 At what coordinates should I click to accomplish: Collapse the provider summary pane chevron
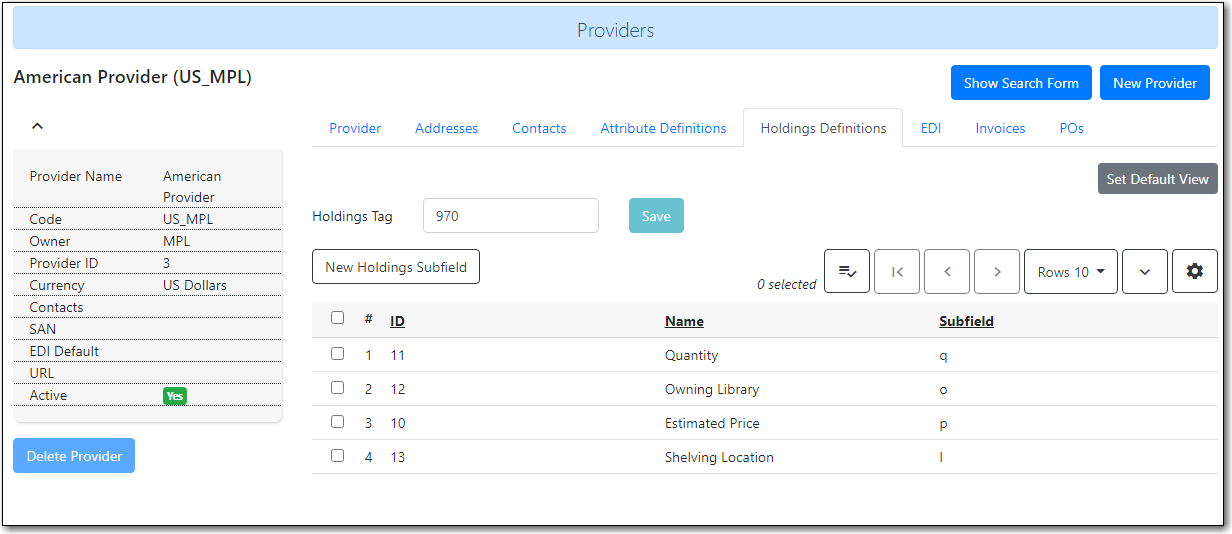(x=37, y=126)
